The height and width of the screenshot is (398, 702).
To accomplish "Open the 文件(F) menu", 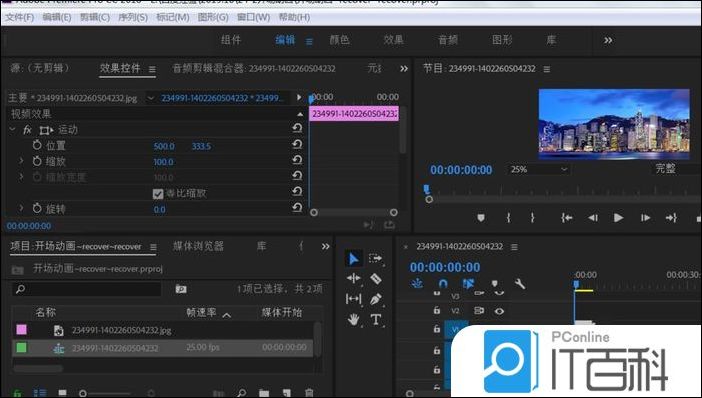I will tap(20, 17).
